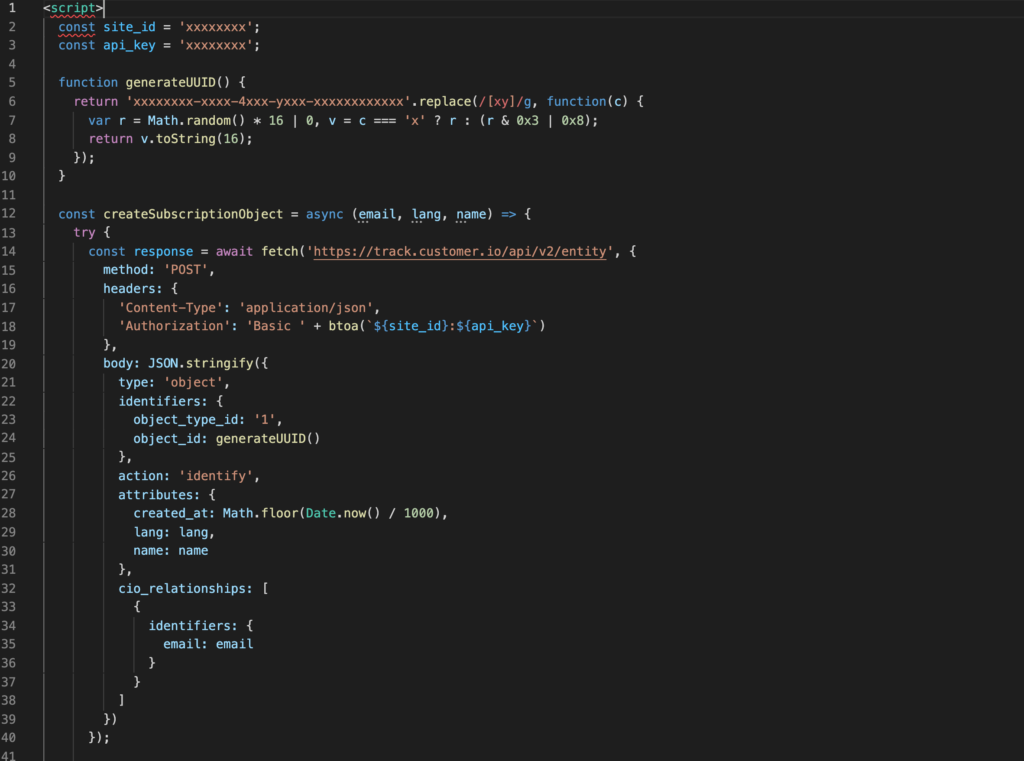Click the attributes property on line 27
This screenshot has width=1024, height=761.
click(x=155, y=495)
